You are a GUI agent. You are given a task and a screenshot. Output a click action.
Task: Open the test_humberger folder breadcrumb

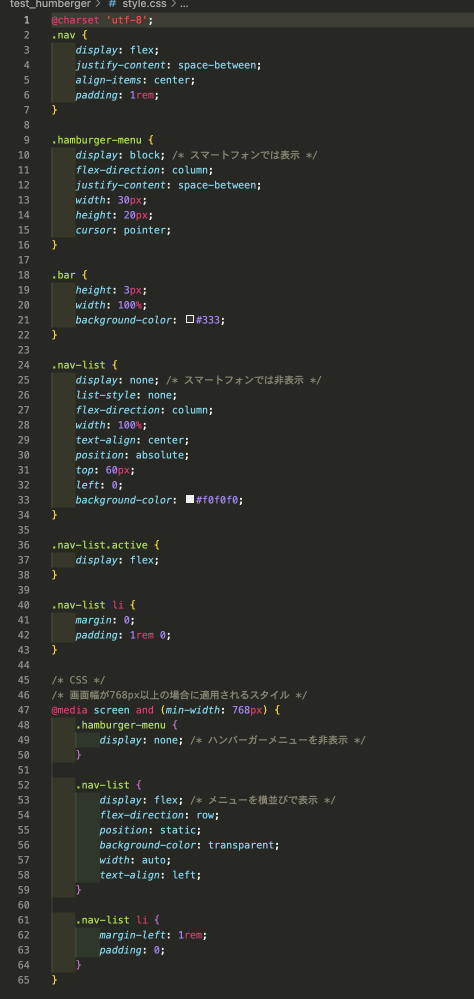(50, 4)
